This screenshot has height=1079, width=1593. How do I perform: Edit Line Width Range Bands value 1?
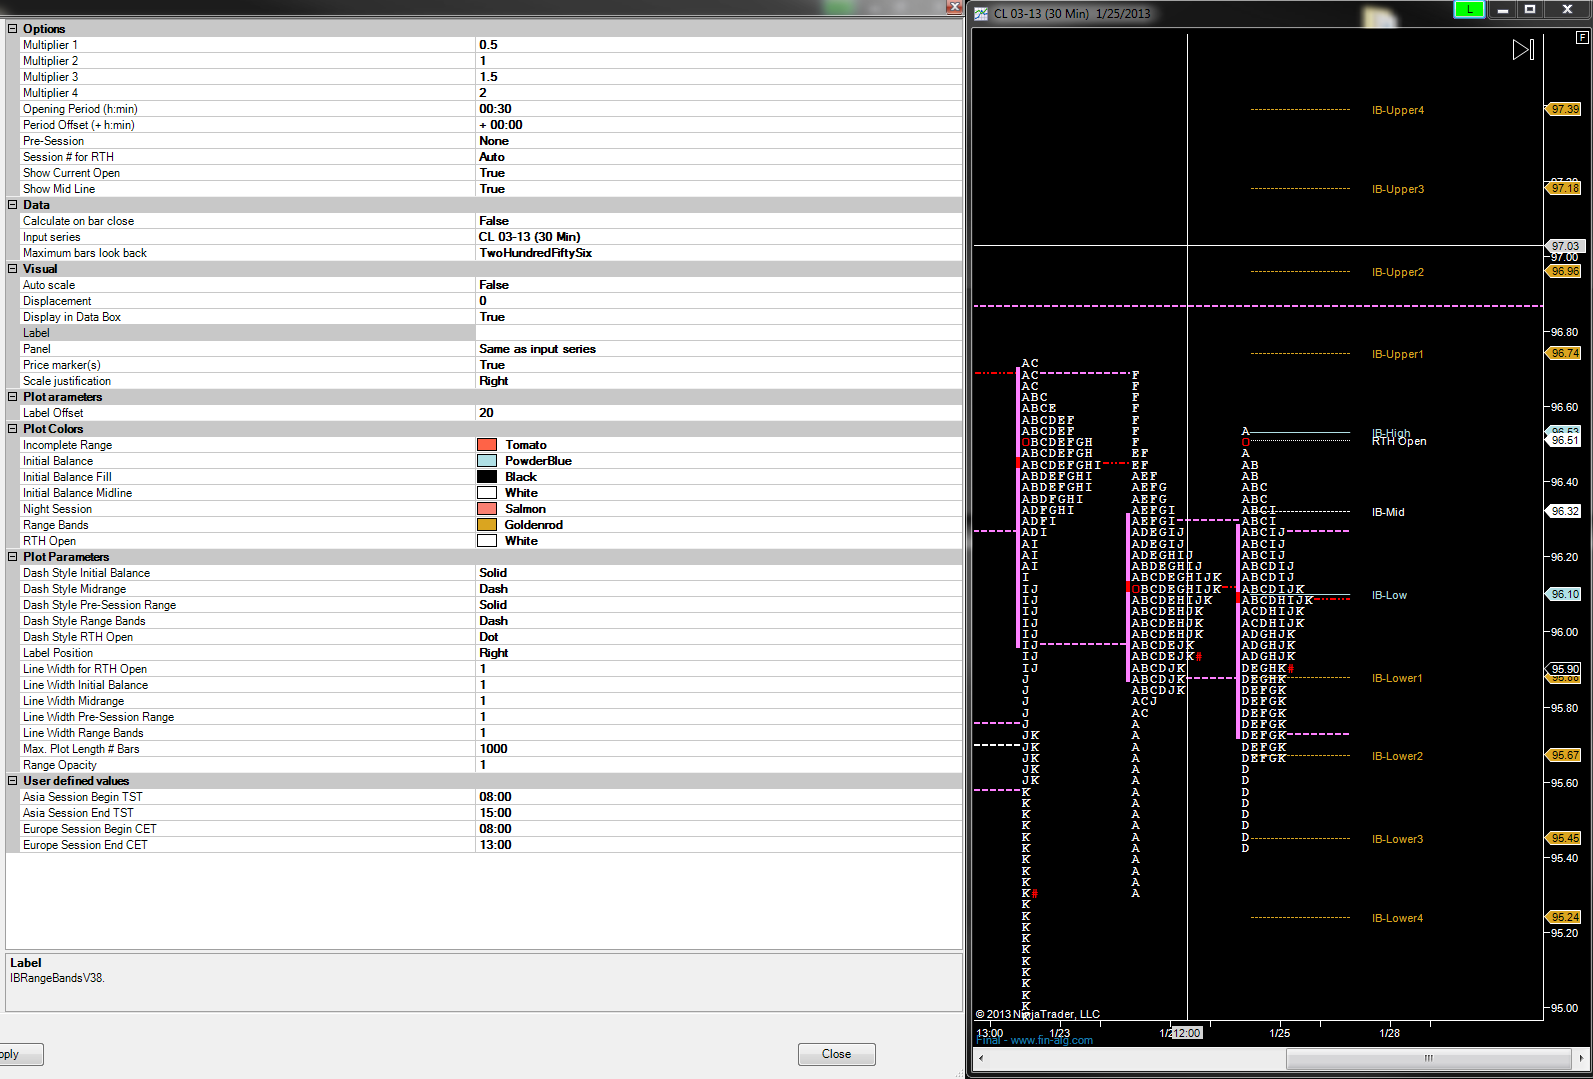coord(718,733)
